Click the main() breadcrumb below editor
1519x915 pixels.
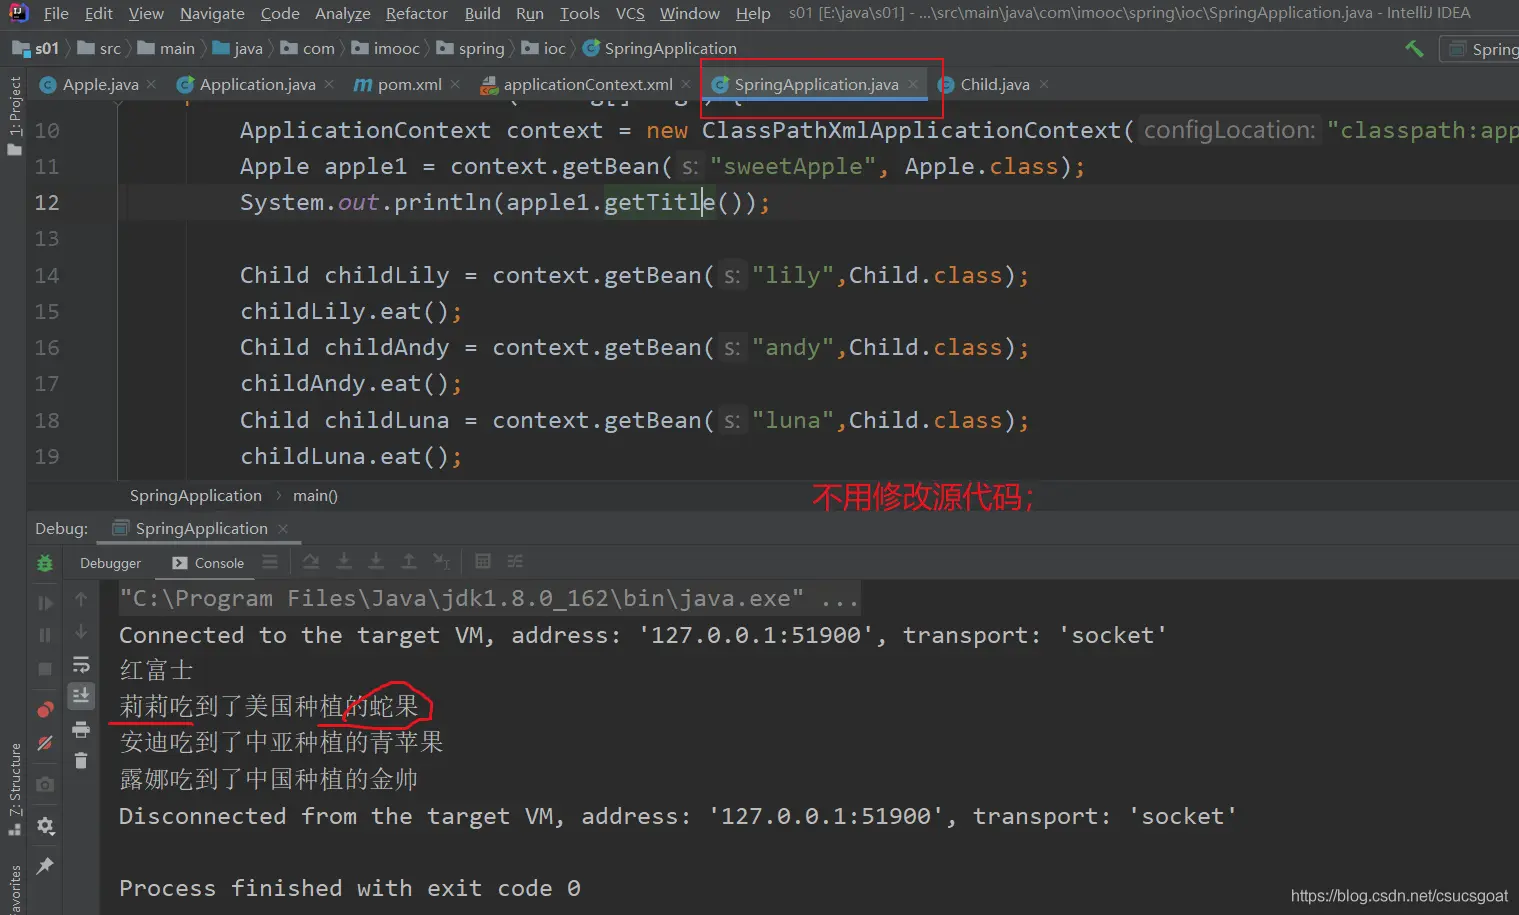point(315,496)
